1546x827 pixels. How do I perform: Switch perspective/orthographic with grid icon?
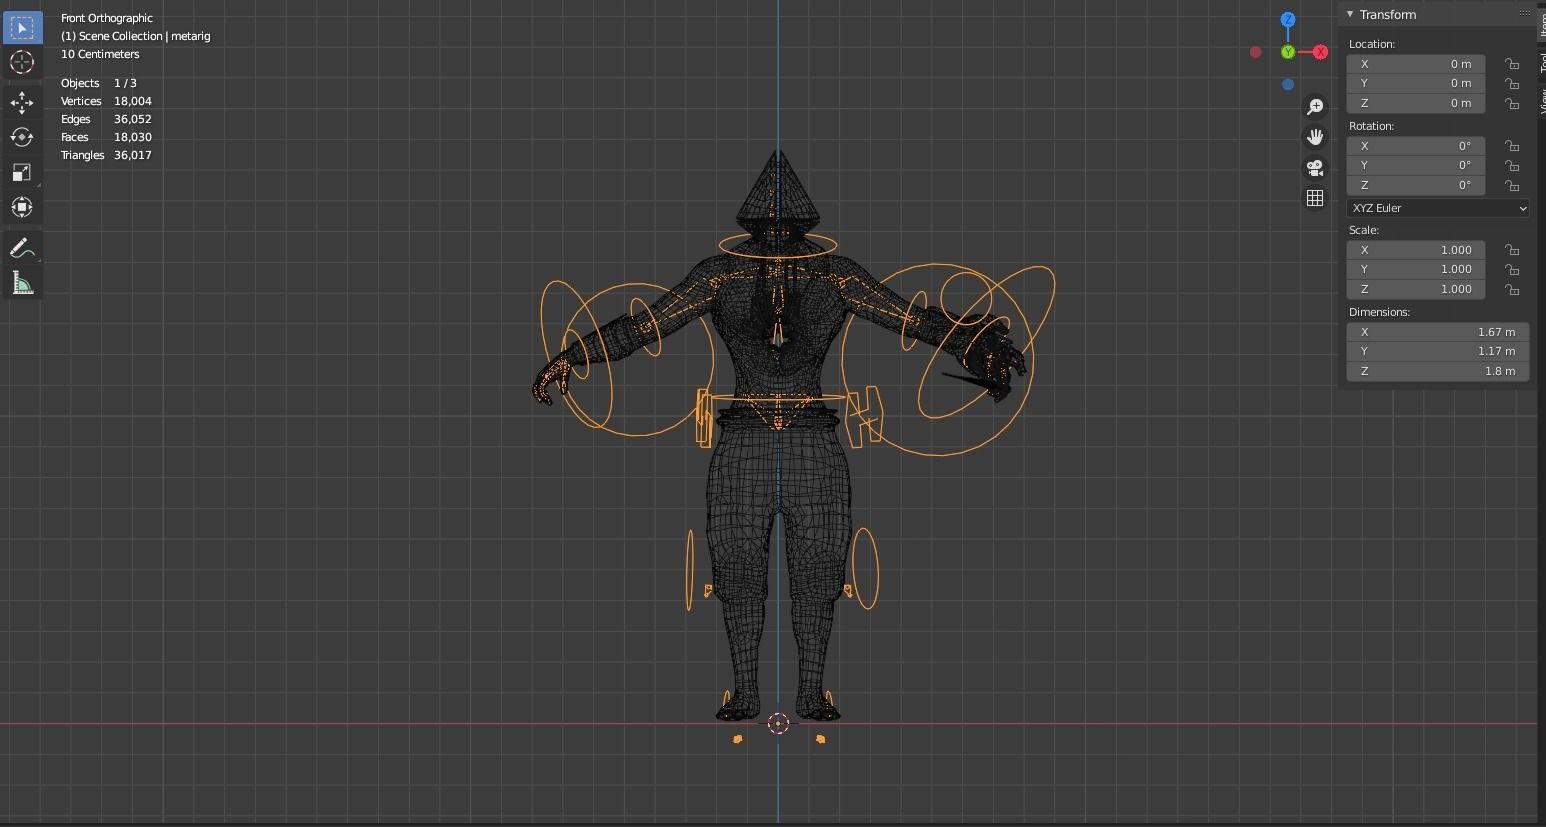click(x=1315, y=198)
